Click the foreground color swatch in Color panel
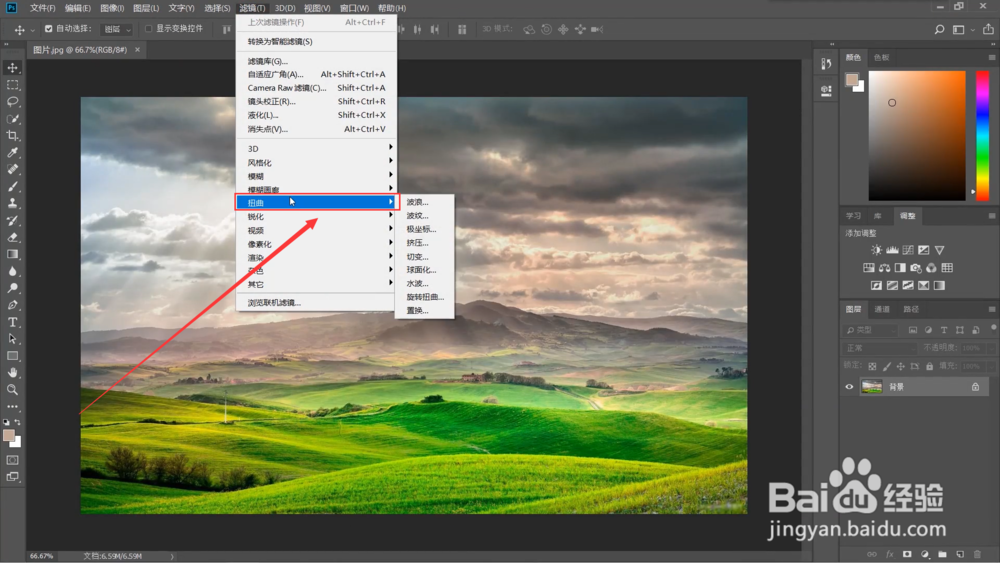 [x=851, y=79]
